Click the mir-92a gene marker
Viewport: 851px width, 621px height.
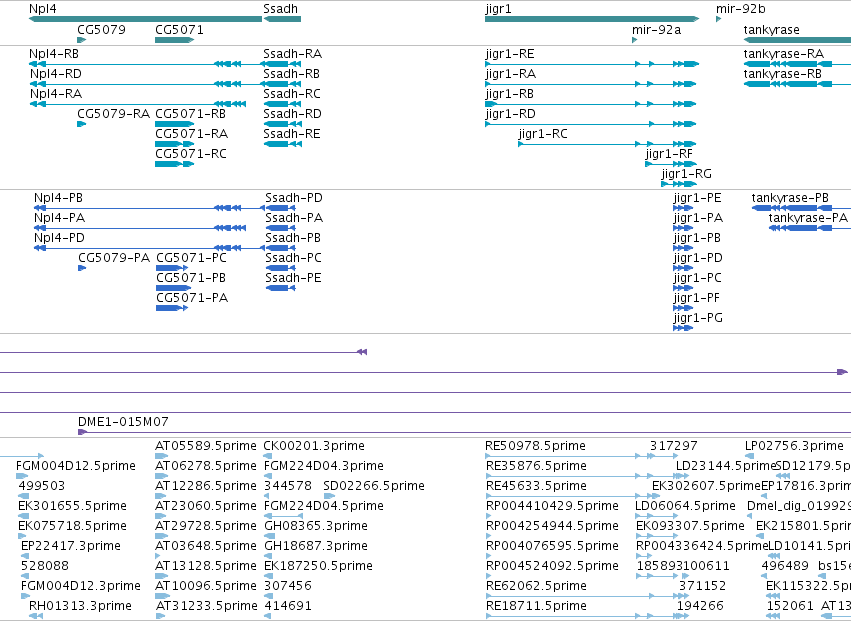pyautogui.click(x=634, y=40)
